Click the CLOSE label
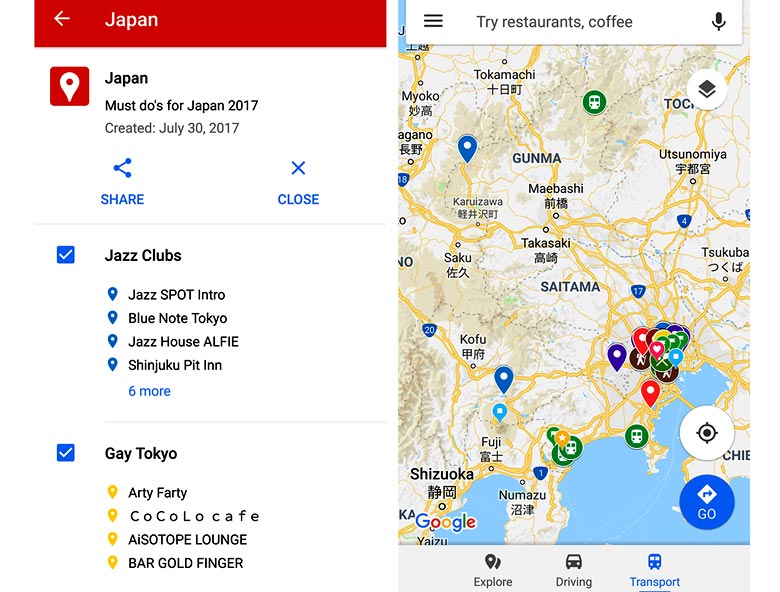This screenshot has width=780, height=592. pos(298,199)
